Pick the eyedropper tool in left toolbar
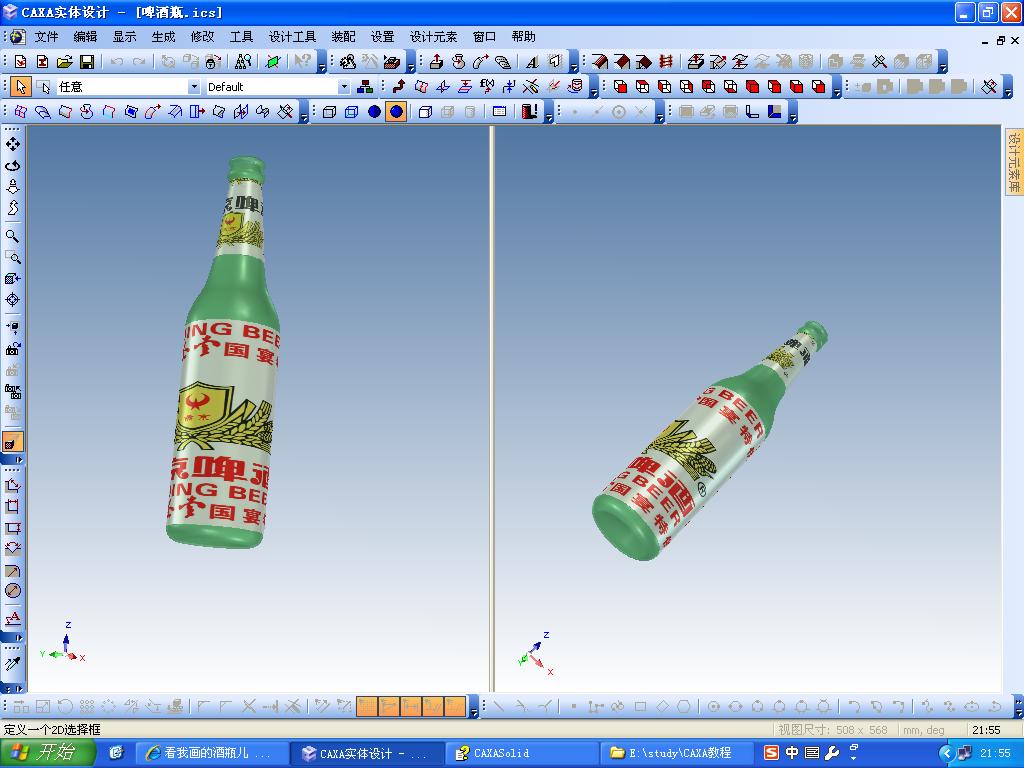Image resolution: width=1024 pixels, height=768 pixels. pyautogui.click(x=12, y=664)
